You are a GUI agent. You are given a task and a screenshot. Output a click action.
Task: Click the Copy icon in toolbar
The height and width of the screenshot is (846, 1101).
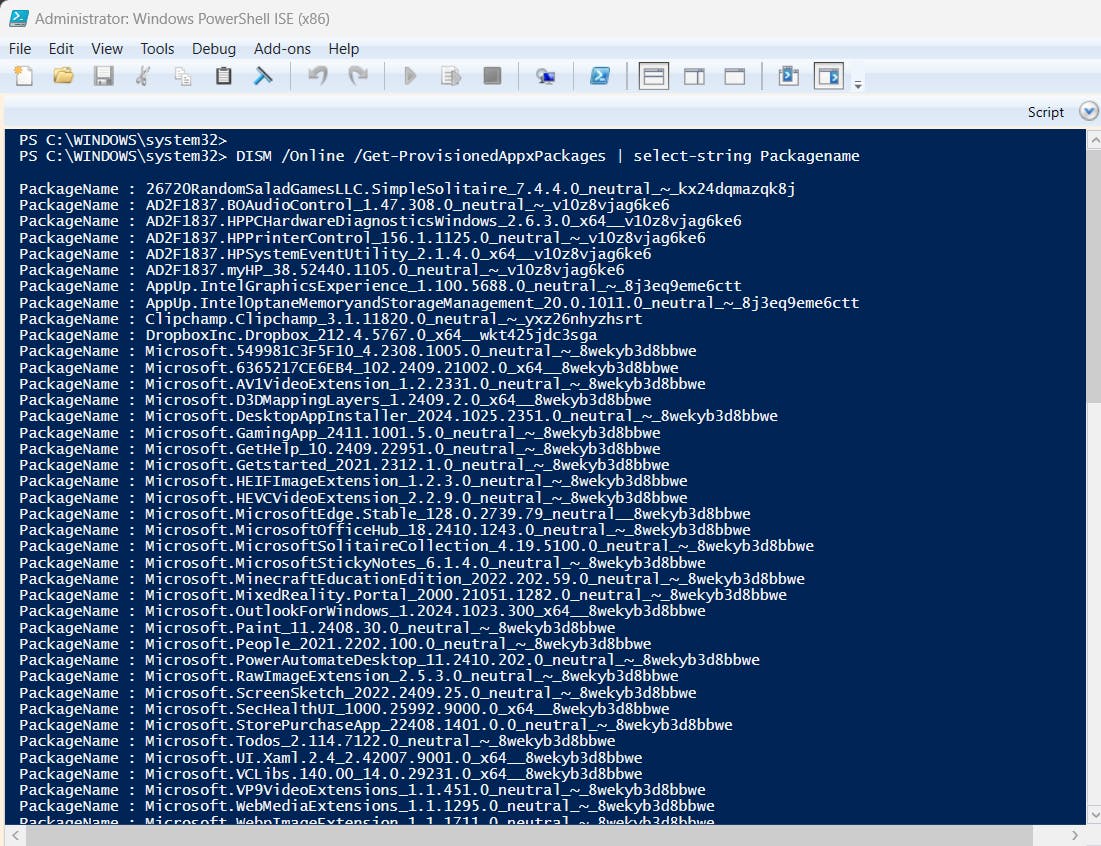[183, 76]
